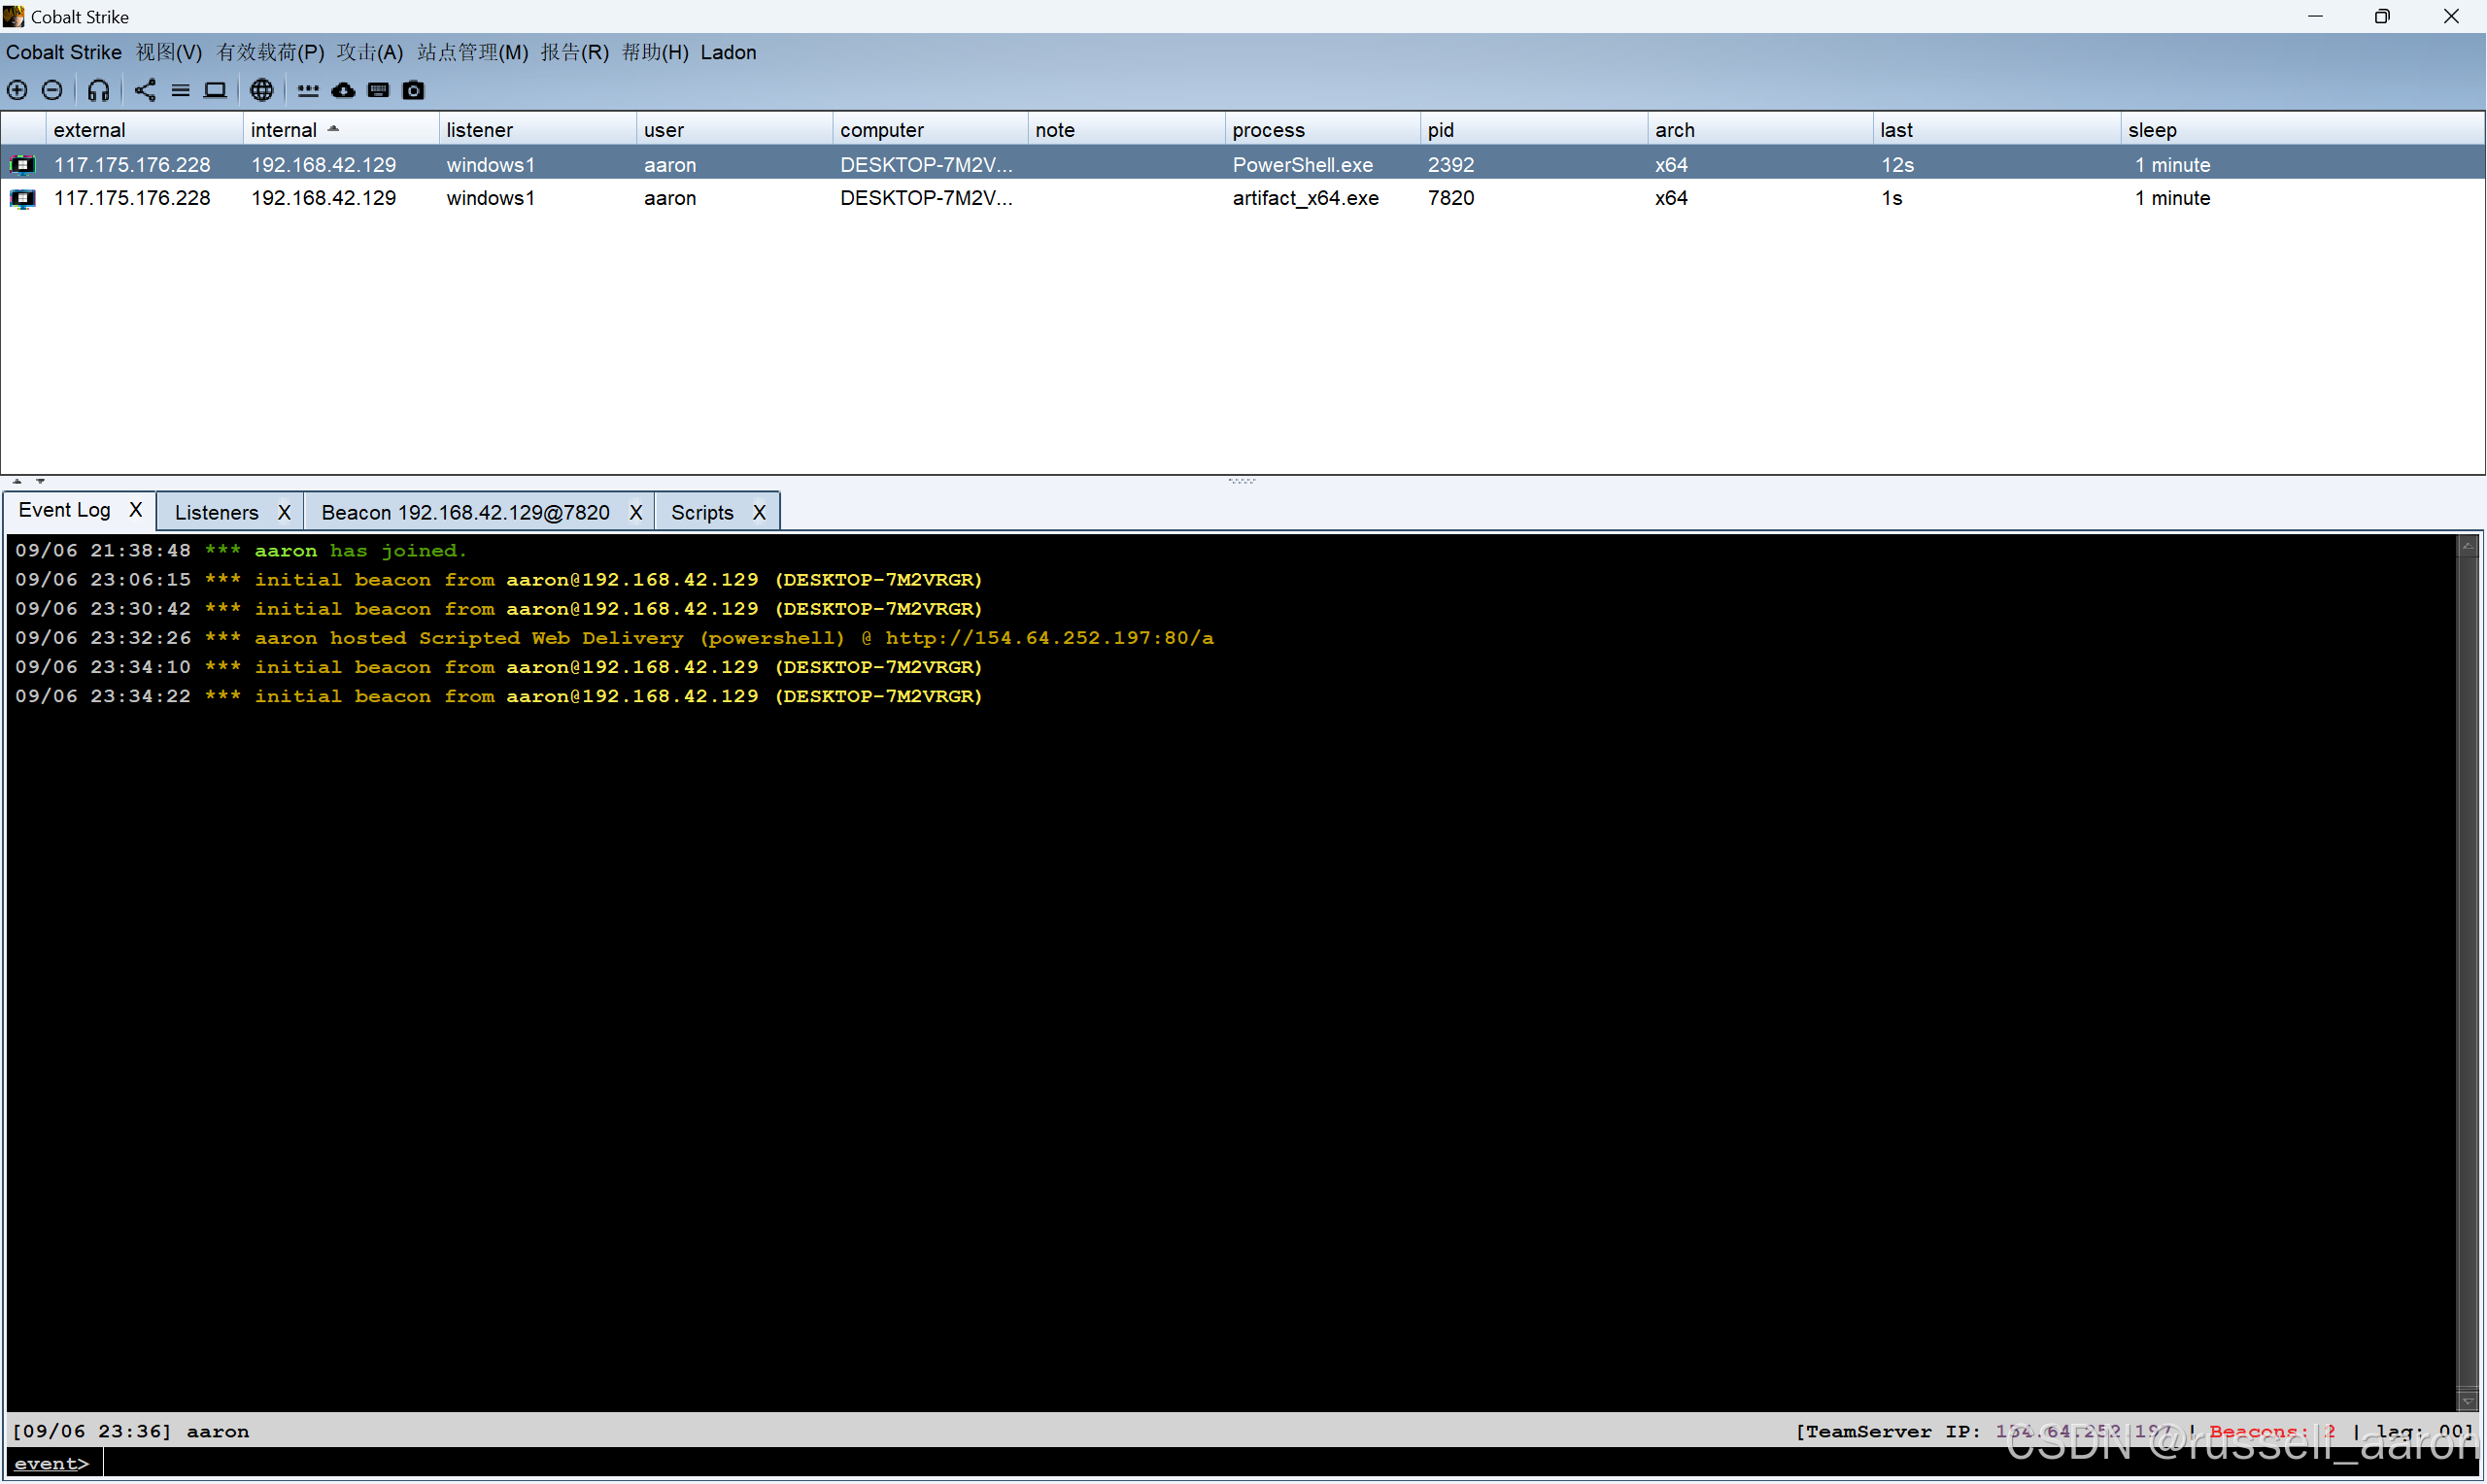Sort by the internal column header
Viewport: 2487px width, 1484px height.
click(284, 130)
